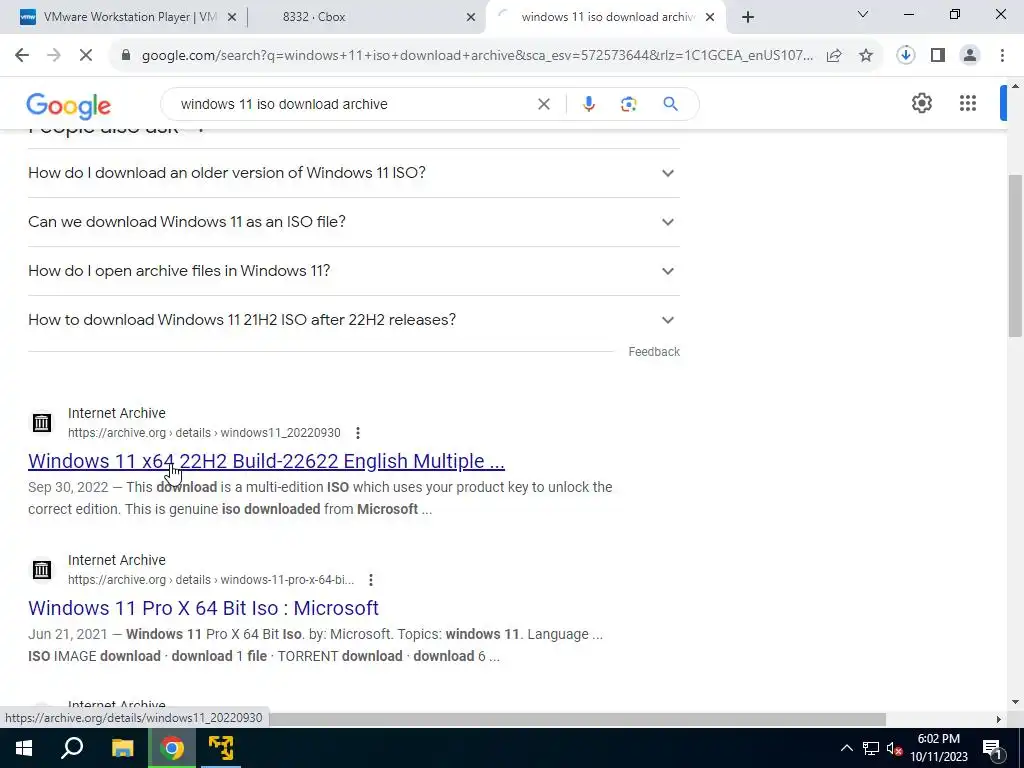
Task: Click inside the Google search input field
Action: click(353, 104)
